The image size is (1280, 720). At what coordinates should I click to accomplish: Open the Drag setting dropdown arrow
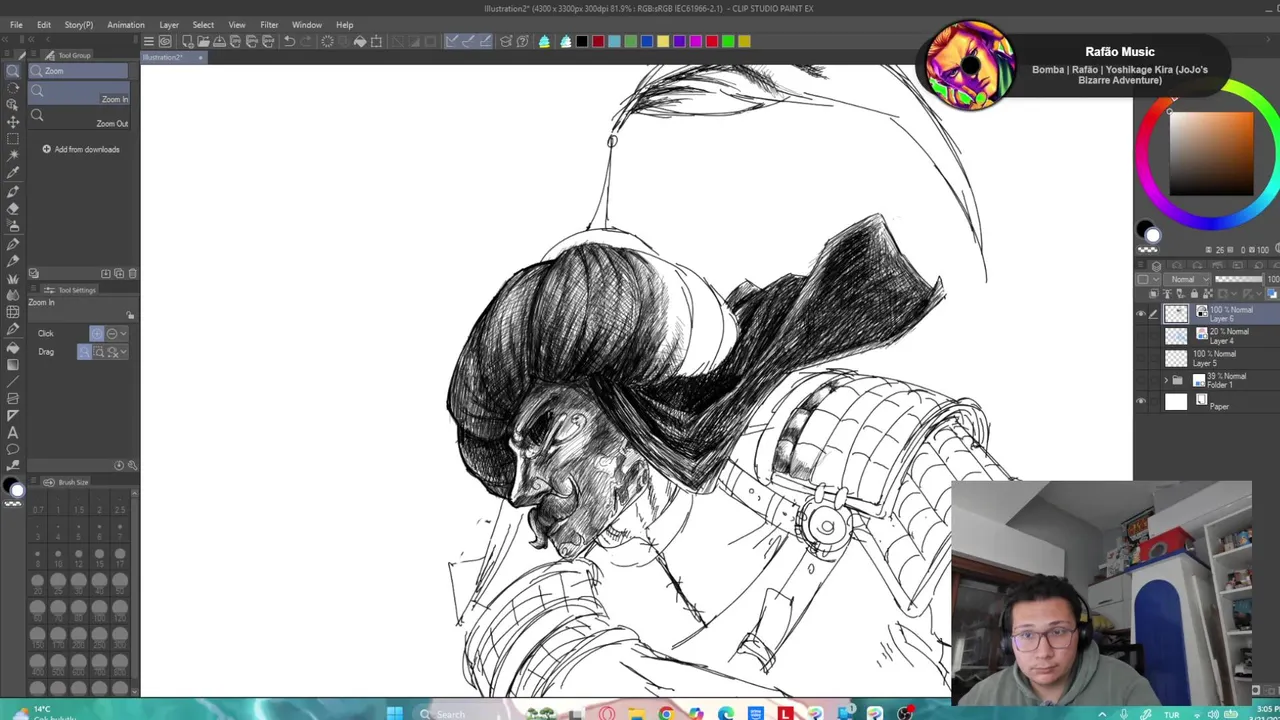[123, 352]
